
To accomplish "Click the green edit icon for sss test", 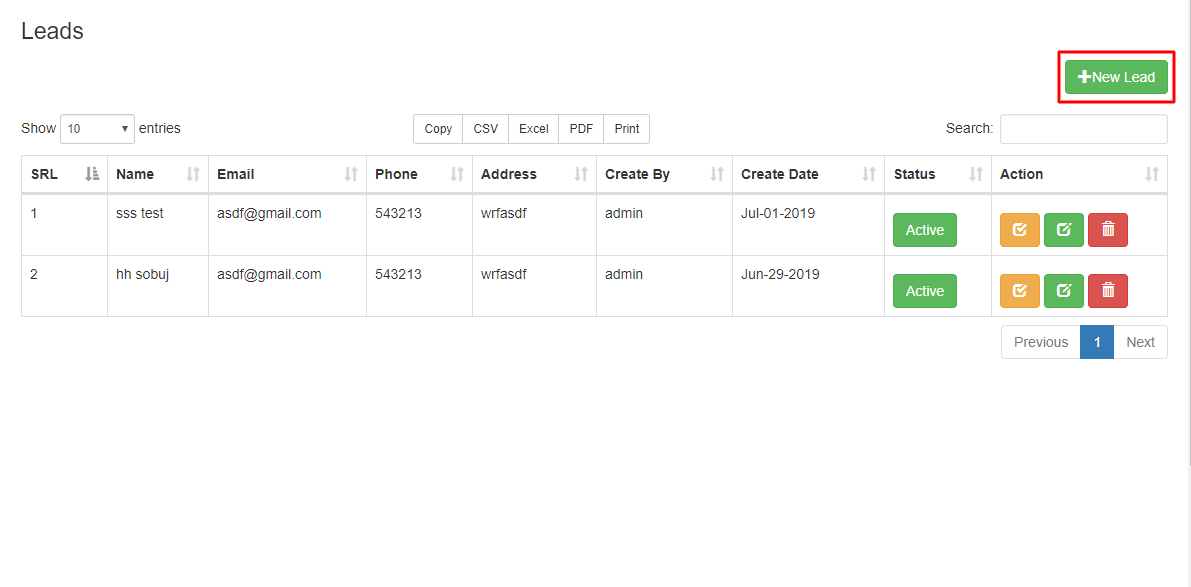I will [x=1063, y=230].
